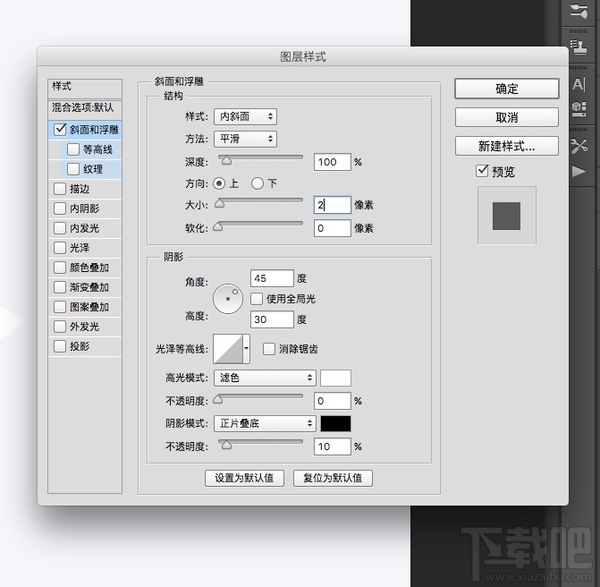Enable the 等高线 checkbox
Viewport: 600px width, 587px height.
[x=73, y=149]
